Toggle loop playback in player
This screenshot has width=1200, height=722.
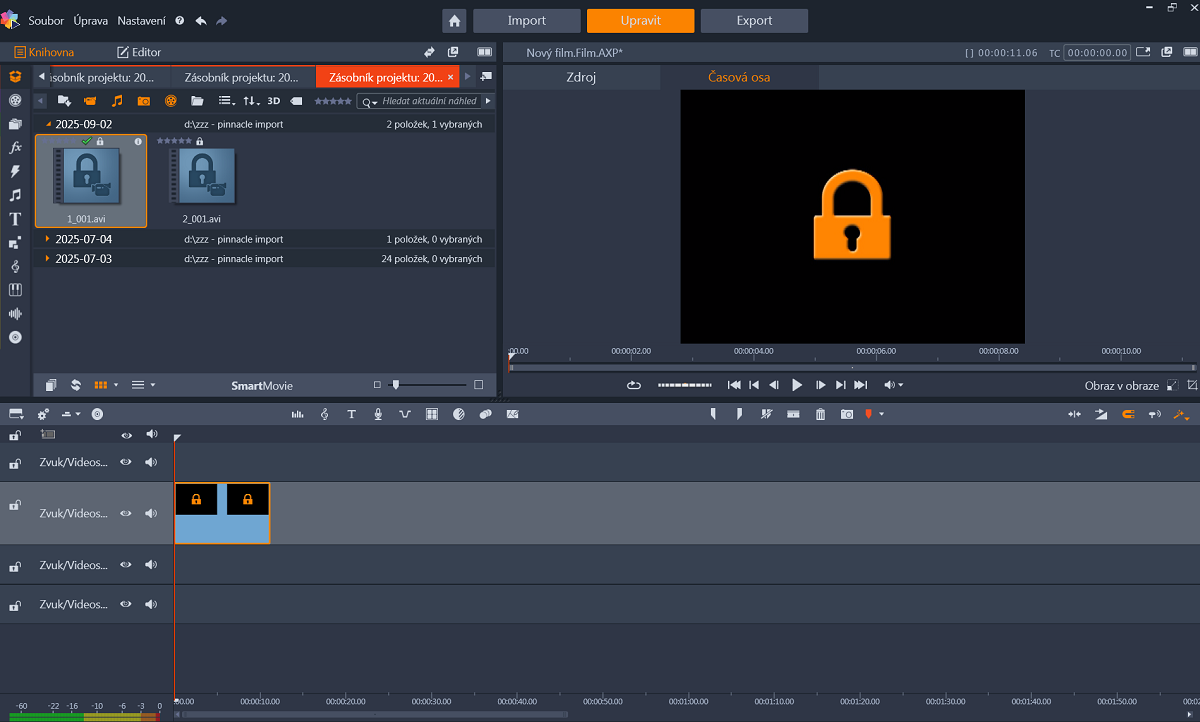point(634,385)
